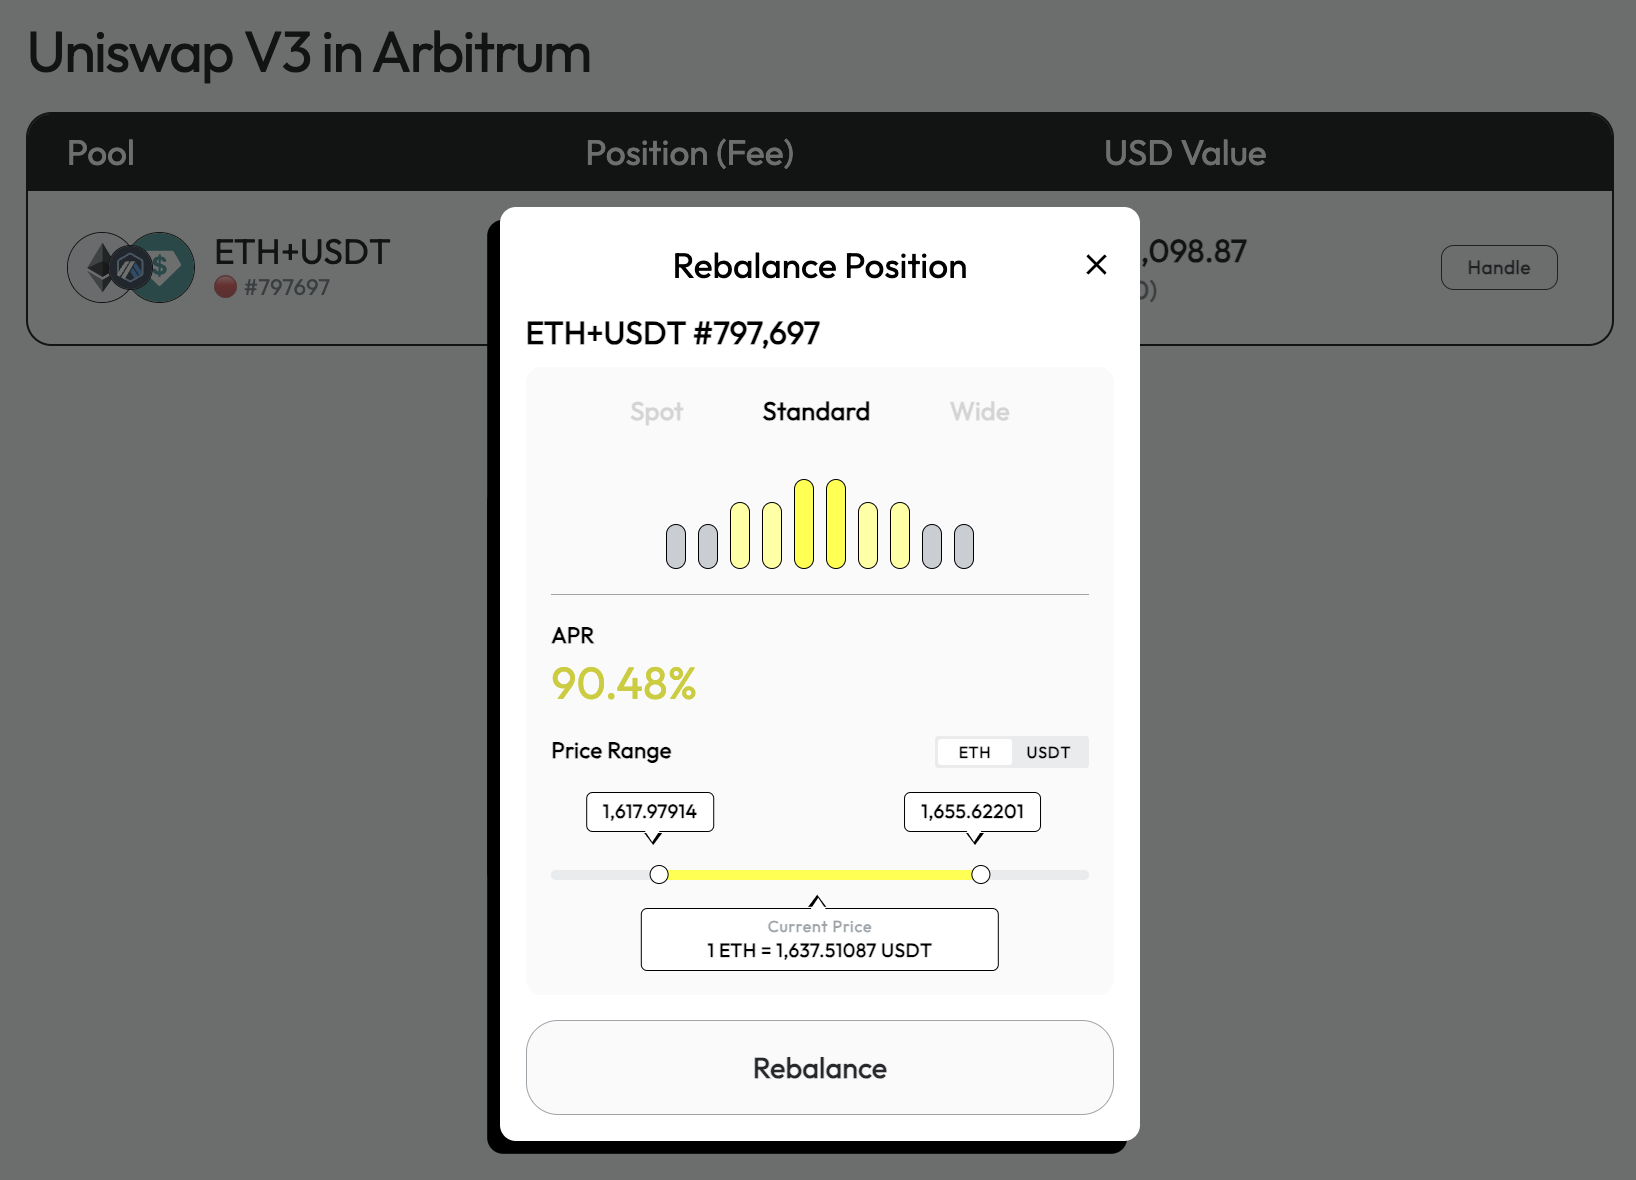1636x1180 pixels.
Task: Switch price range unit to USDT
Action: 1048,752
